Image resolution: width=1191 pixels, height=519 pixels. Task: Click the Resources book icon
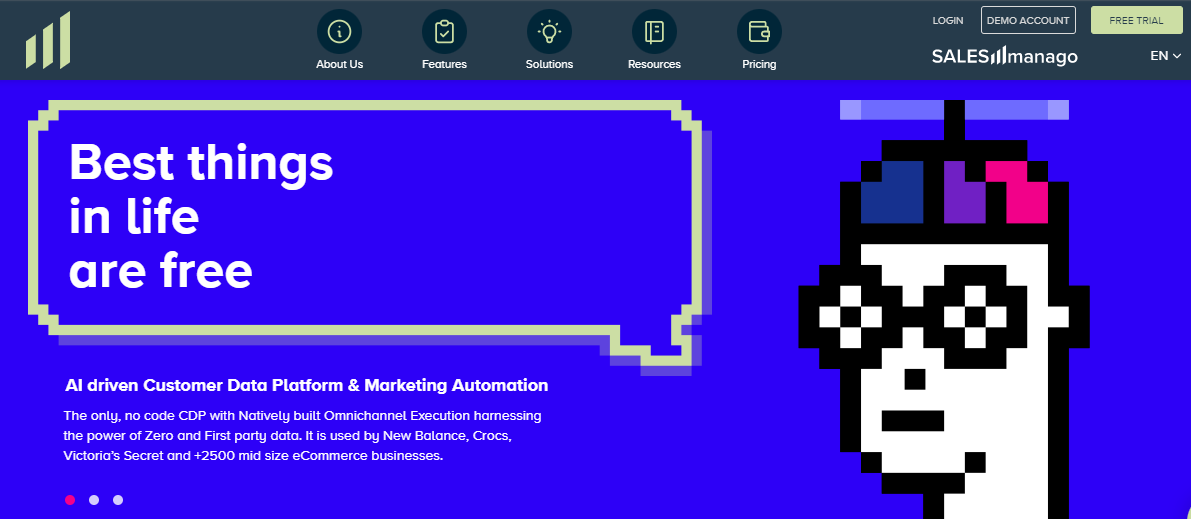coord(654,31)
